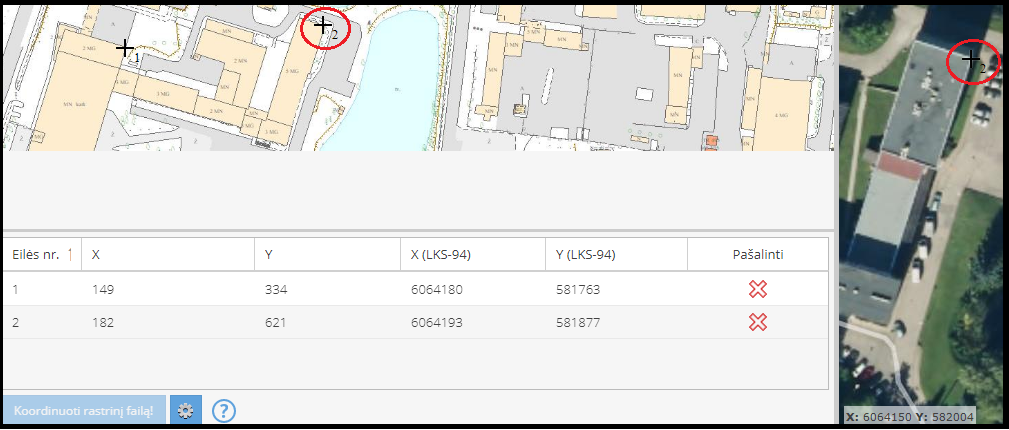
Task: Select circled marker 2 on the vector map
Action: [323, 25]
